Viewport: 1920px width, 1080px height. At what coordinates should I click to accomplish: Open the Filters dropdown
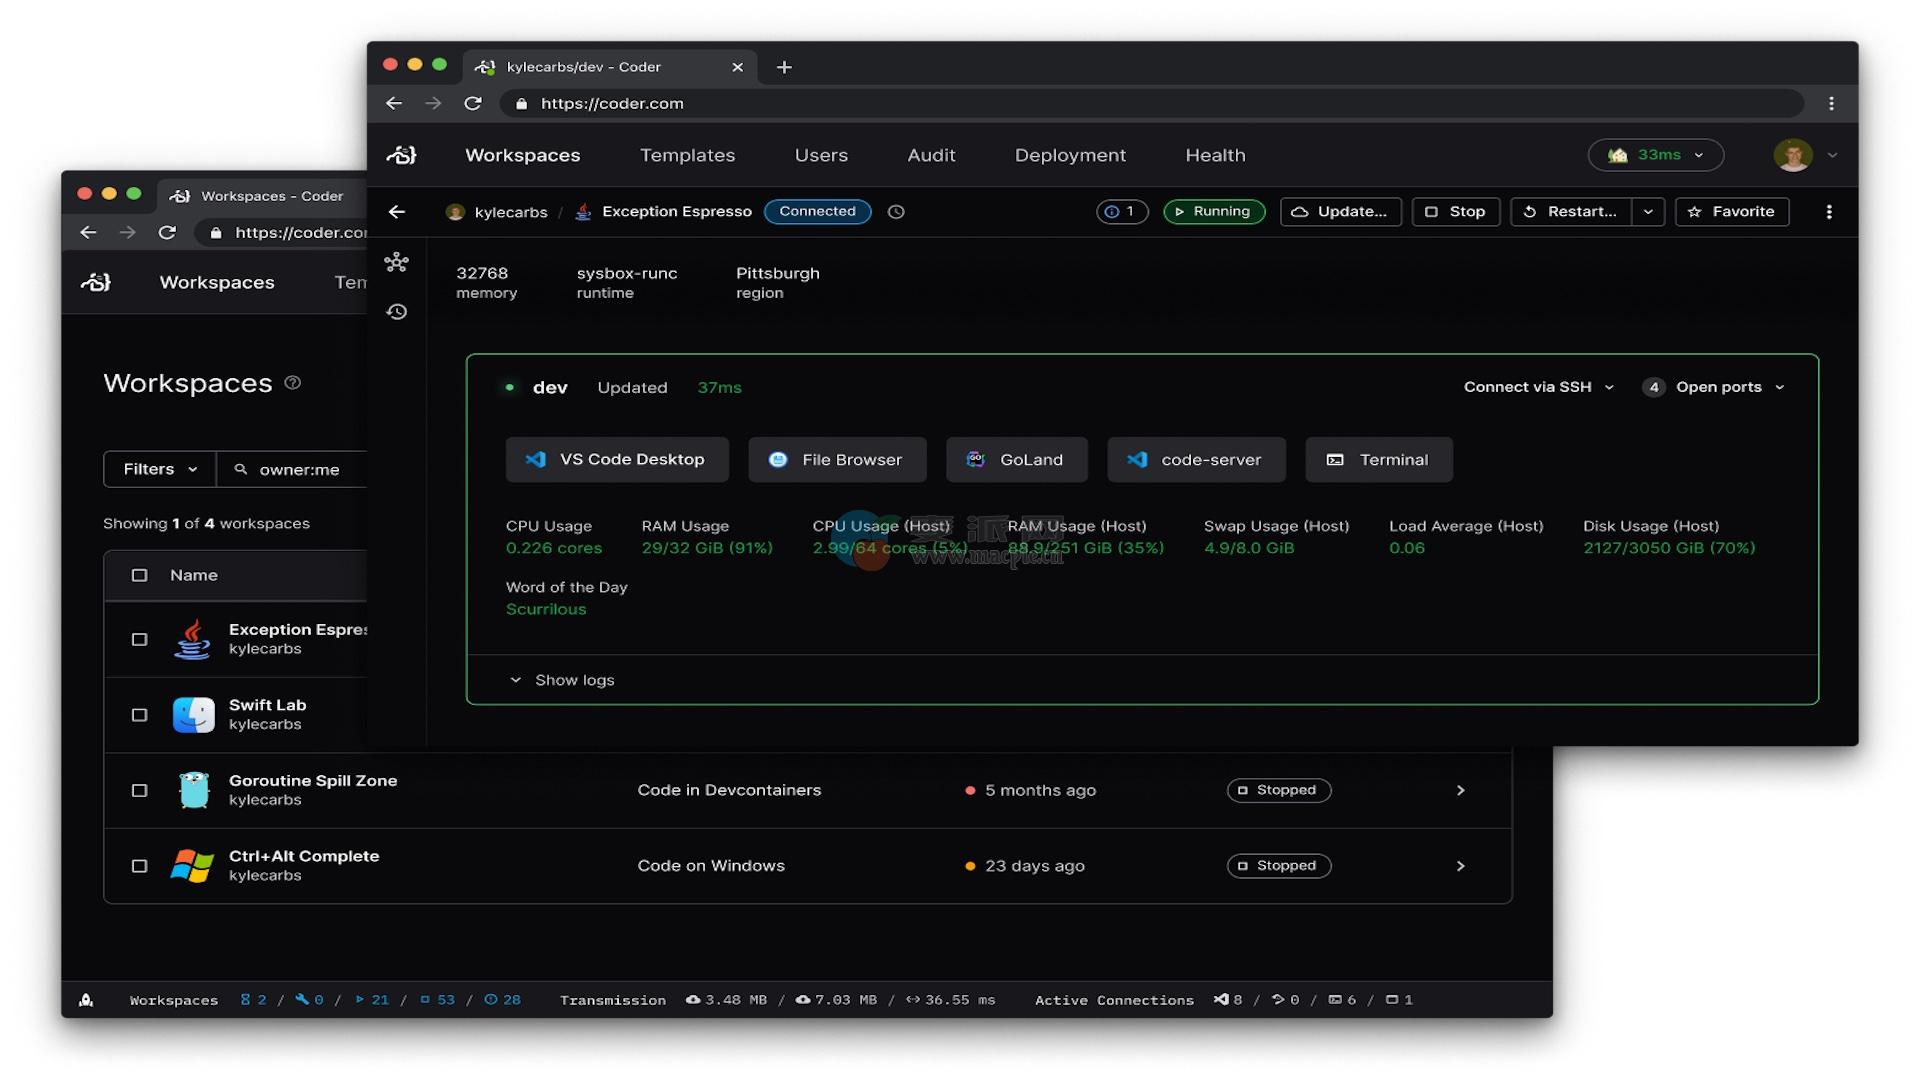point(160,469)
